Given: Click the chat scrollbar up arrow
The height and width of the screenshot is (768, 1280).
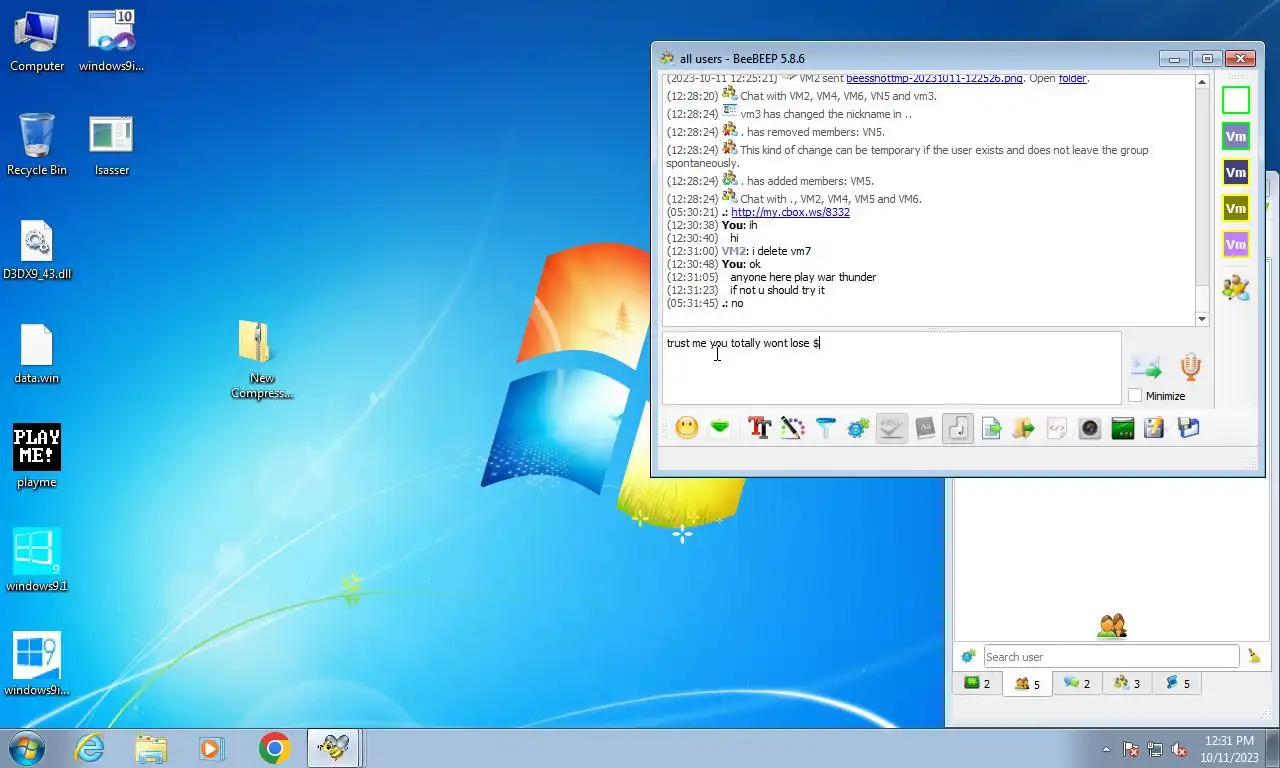Looking at the screenshot, I should [x=1202, y=81].
